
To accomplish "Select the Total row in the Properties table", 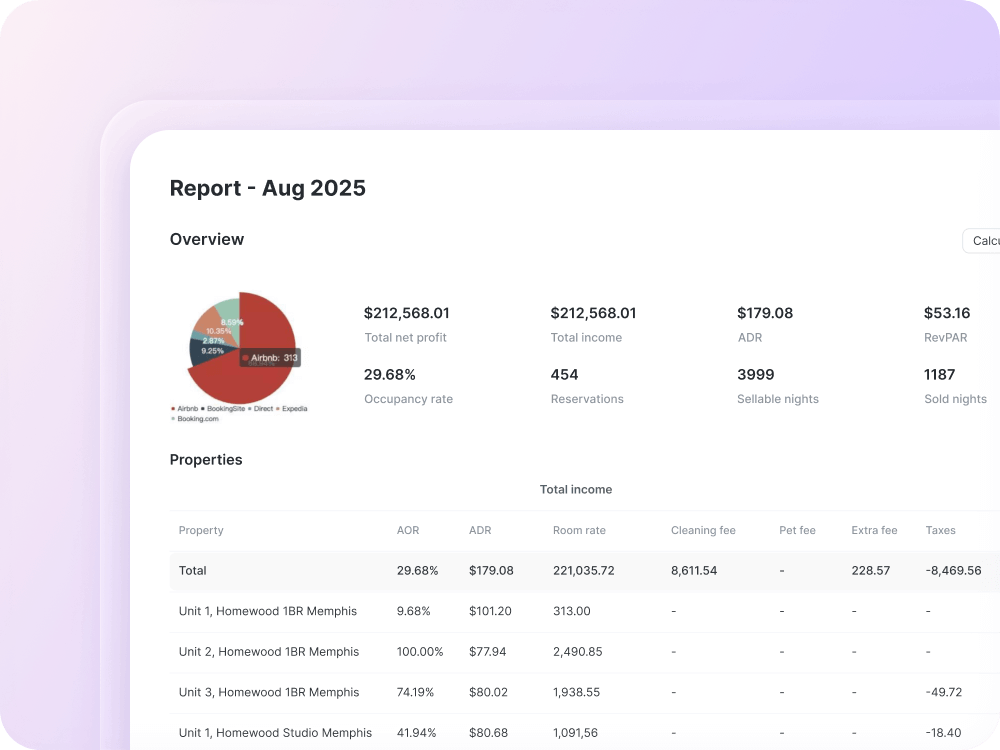I will pyautogui.click(x=192, y=570).
